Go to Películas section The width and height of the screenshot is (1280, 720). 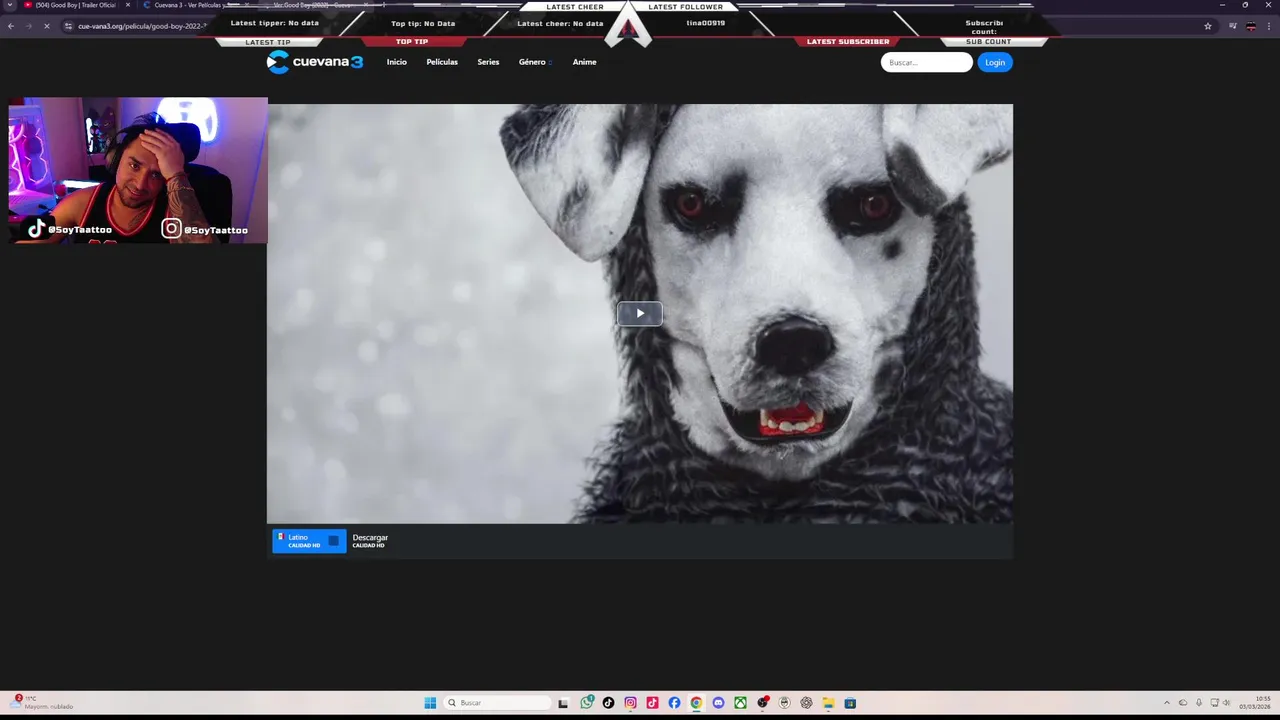(442, 62)
